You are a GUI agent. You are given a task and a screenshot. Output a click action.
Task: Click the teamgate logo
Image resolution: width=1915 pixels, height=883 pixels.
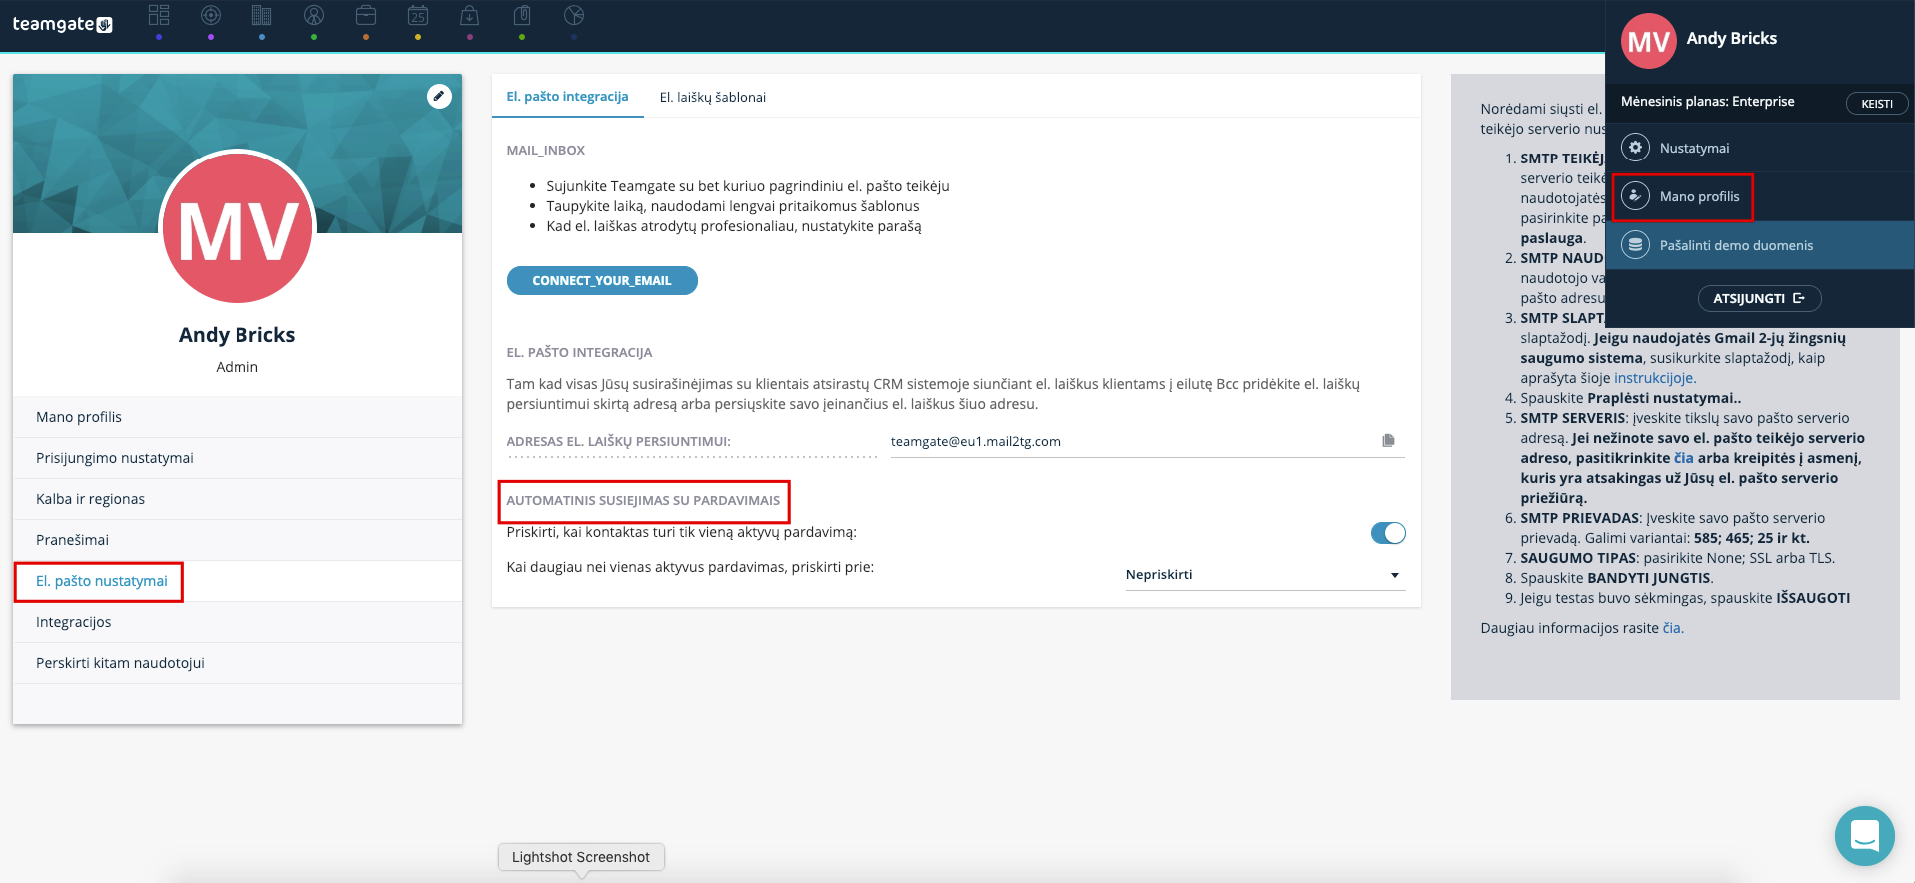[x=62, y=24]
